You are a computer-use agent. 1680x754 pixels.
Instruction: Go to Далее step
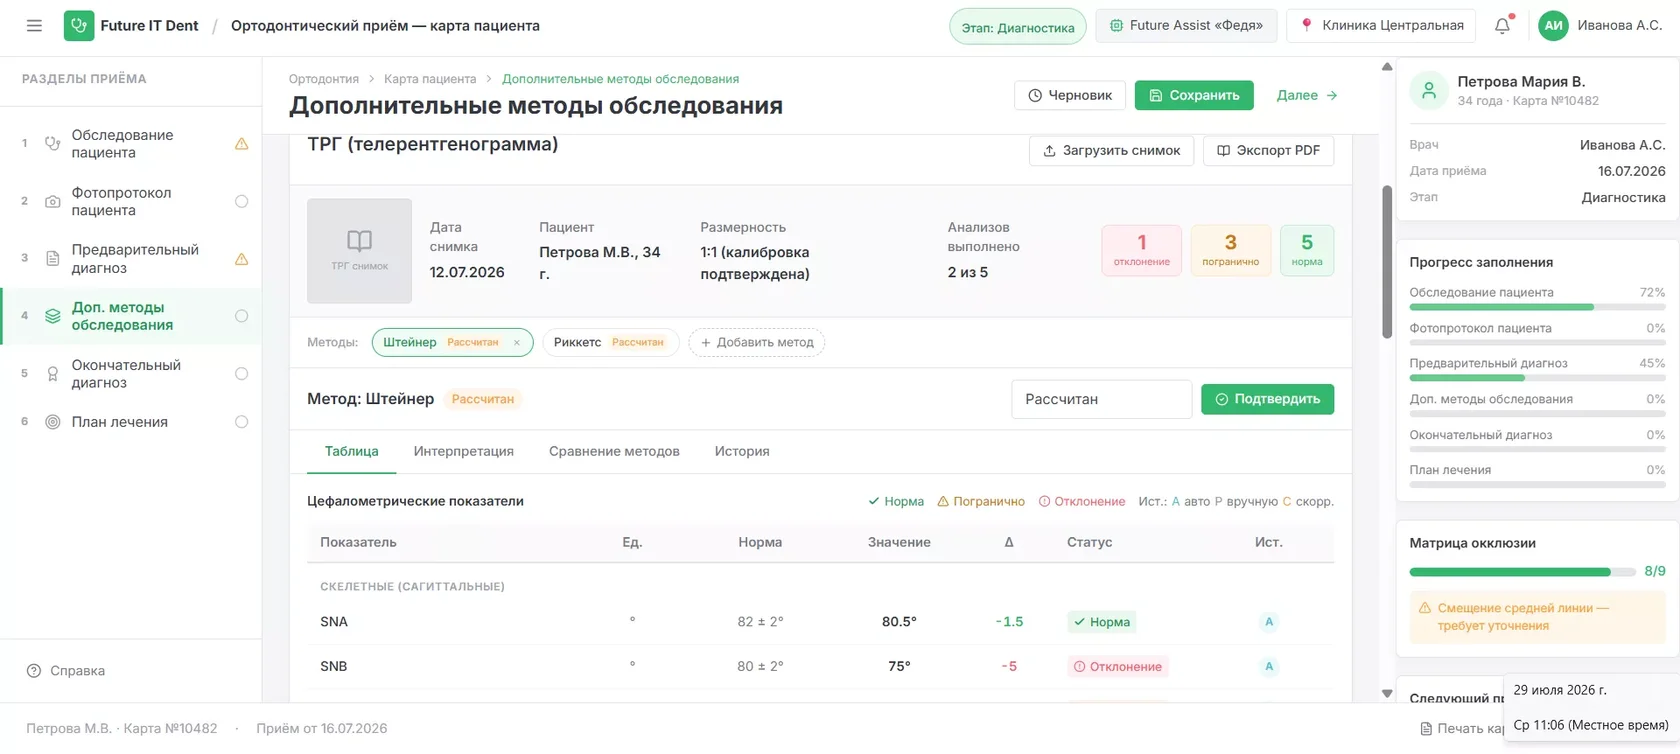click(x=1307, y=95)
